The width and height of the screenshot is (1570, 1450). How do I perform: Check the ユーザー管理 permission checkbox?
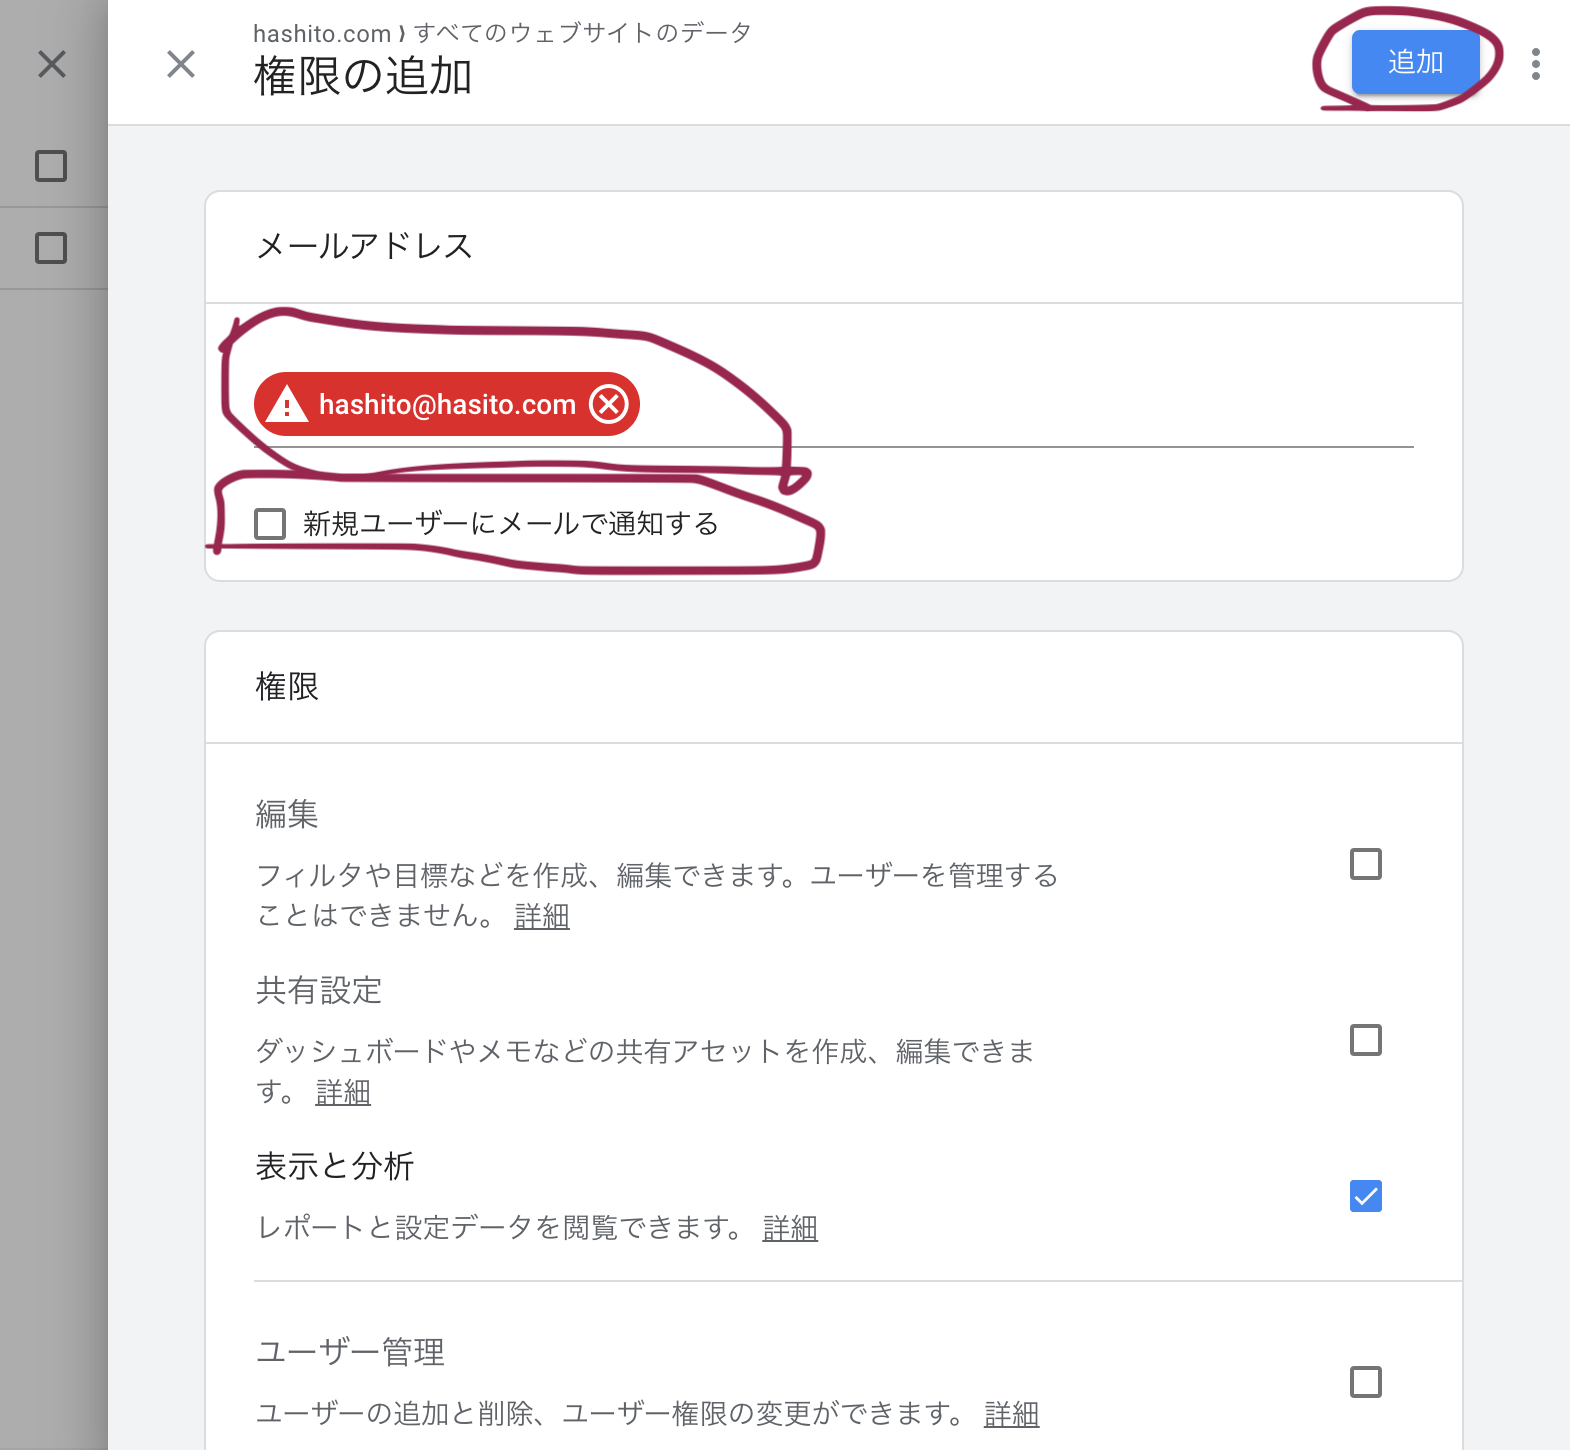click(1365, 1382)
